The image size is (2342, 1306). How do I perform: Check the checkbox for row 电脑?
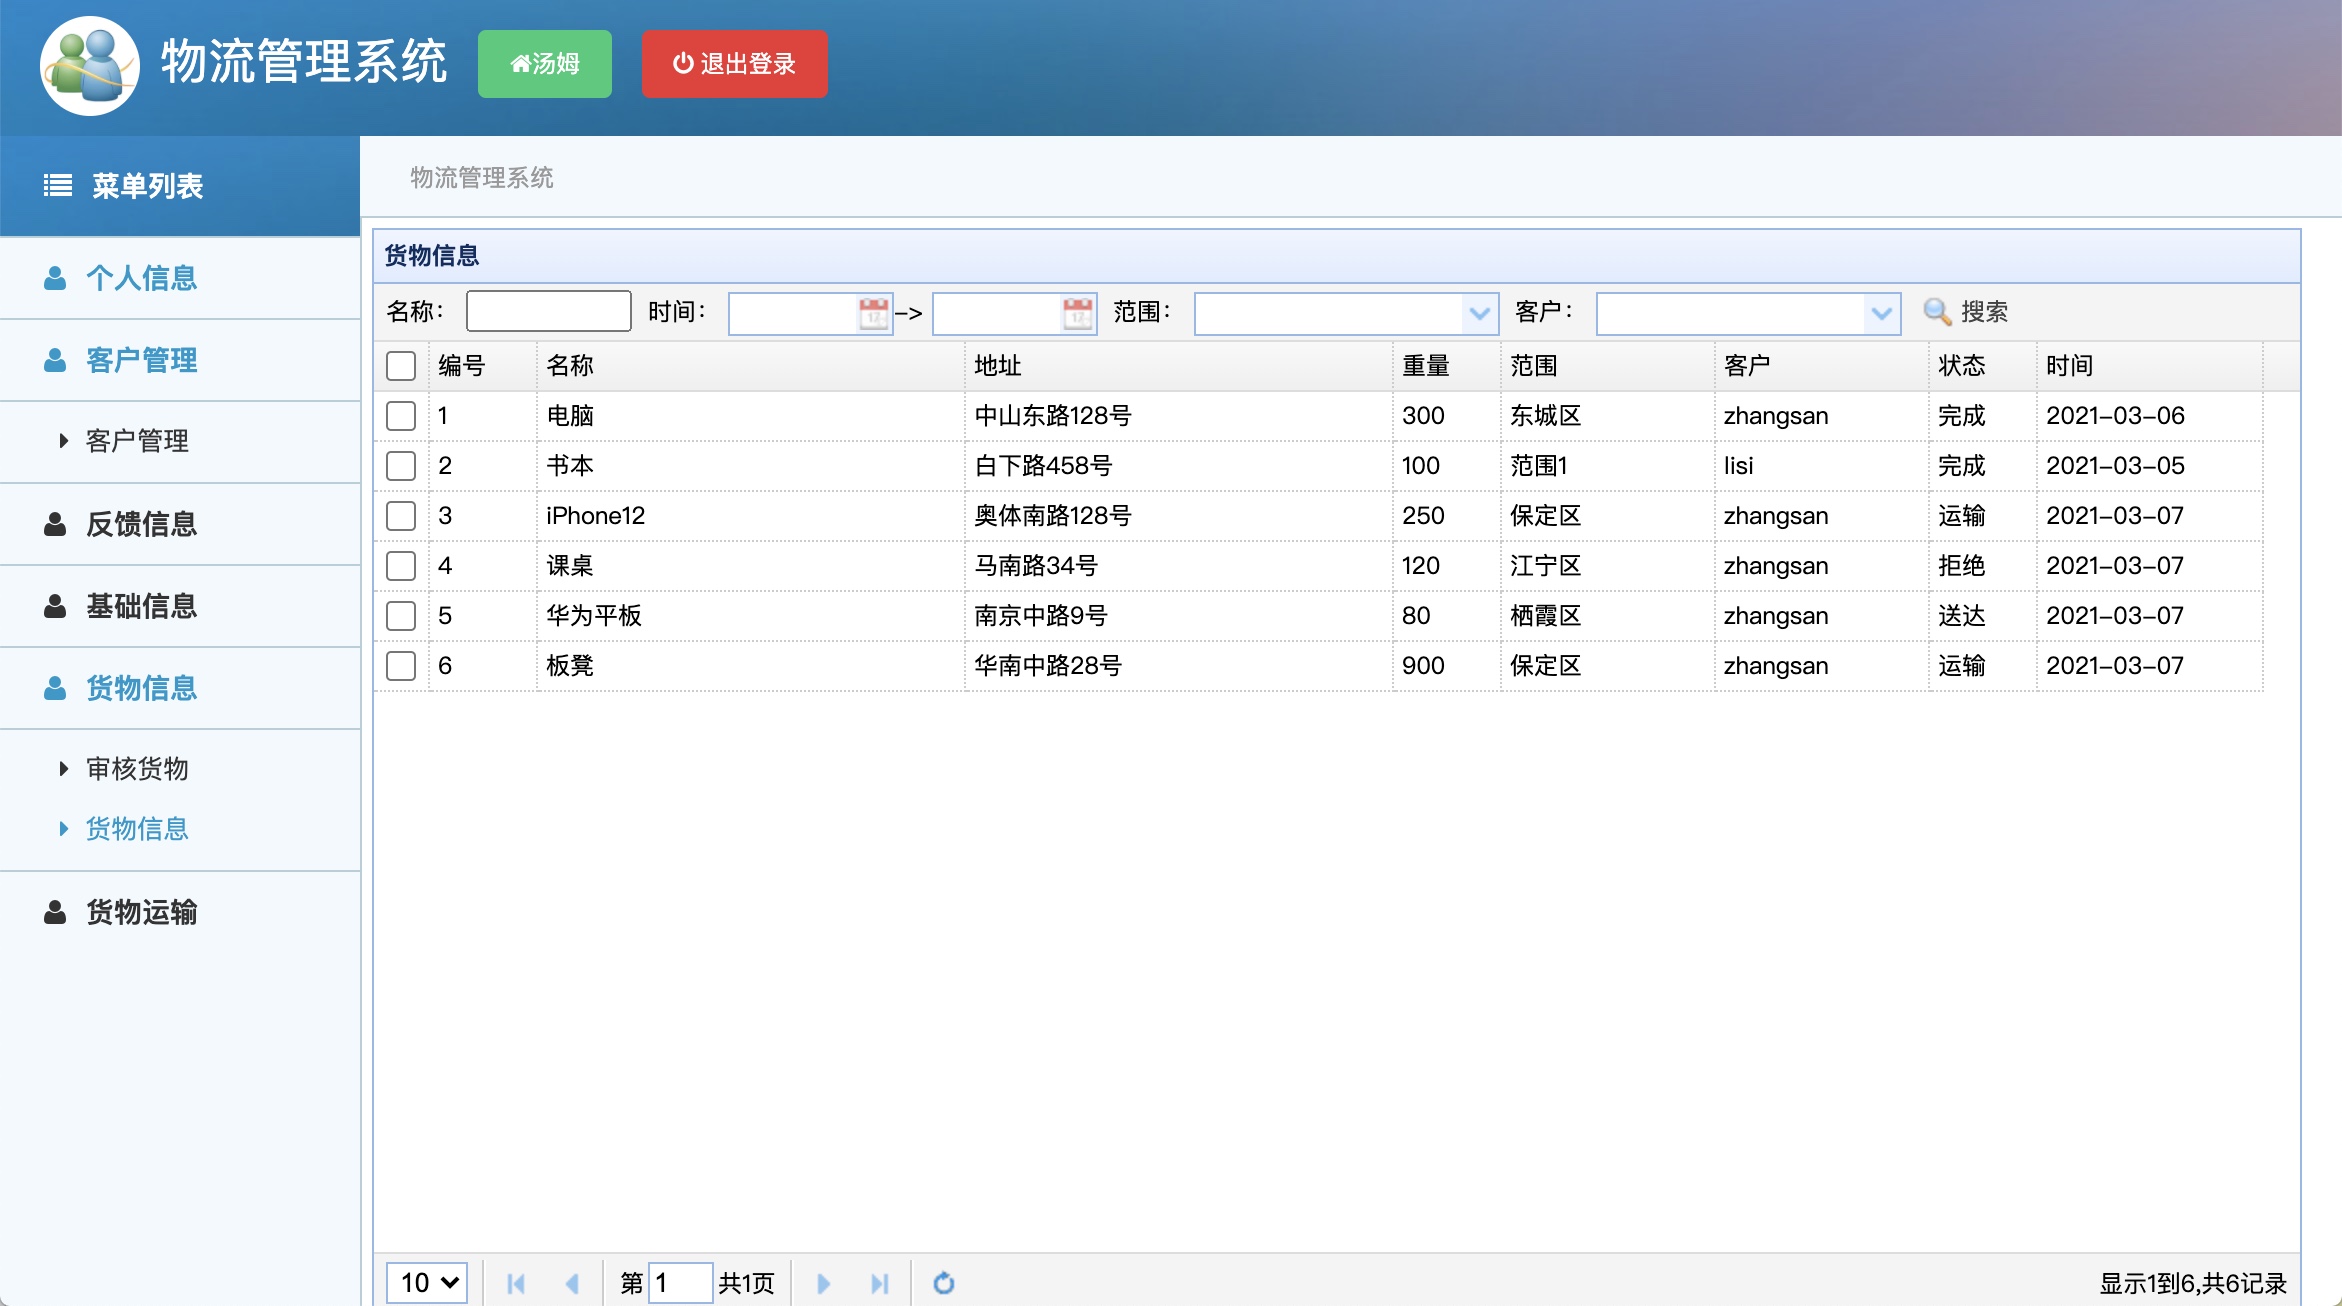pyautogui.click(x=400, y=415)
